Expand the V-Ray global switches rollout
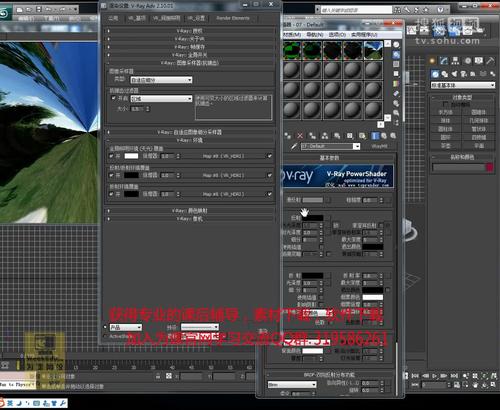The width and height of the screenshot is (500, 410). [x=190, y=55]
